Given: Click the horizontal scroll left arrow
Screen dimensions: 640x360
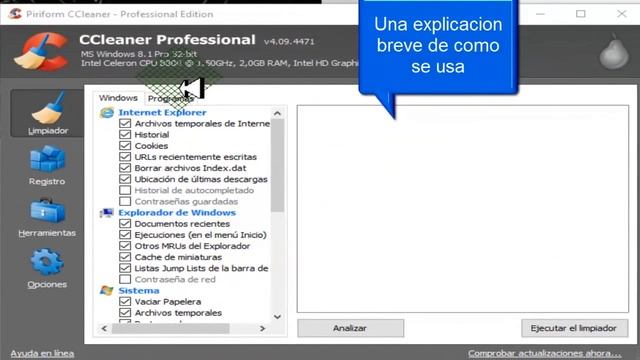Looking at the screenshot, I should click(x=104, y=329).
